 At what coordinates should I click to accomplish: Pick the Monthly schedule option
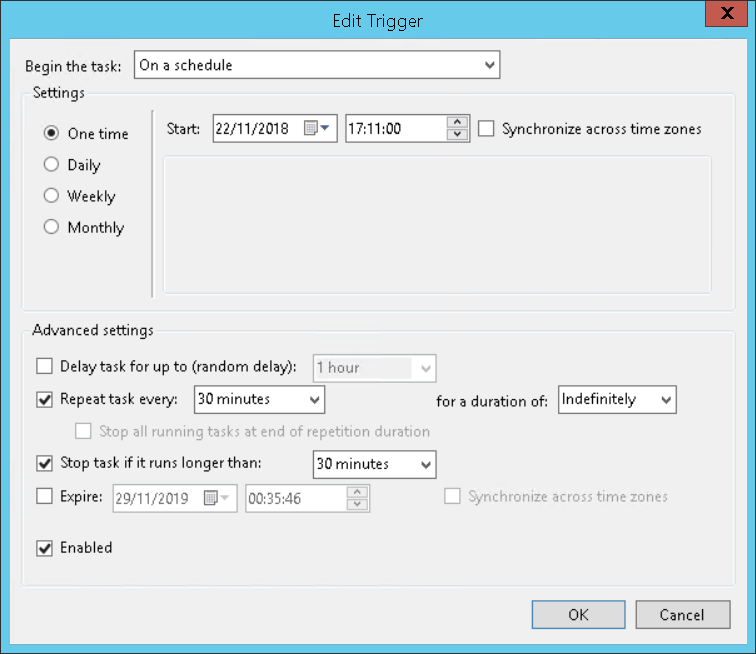pyautogui.click(x=52, y=227)
